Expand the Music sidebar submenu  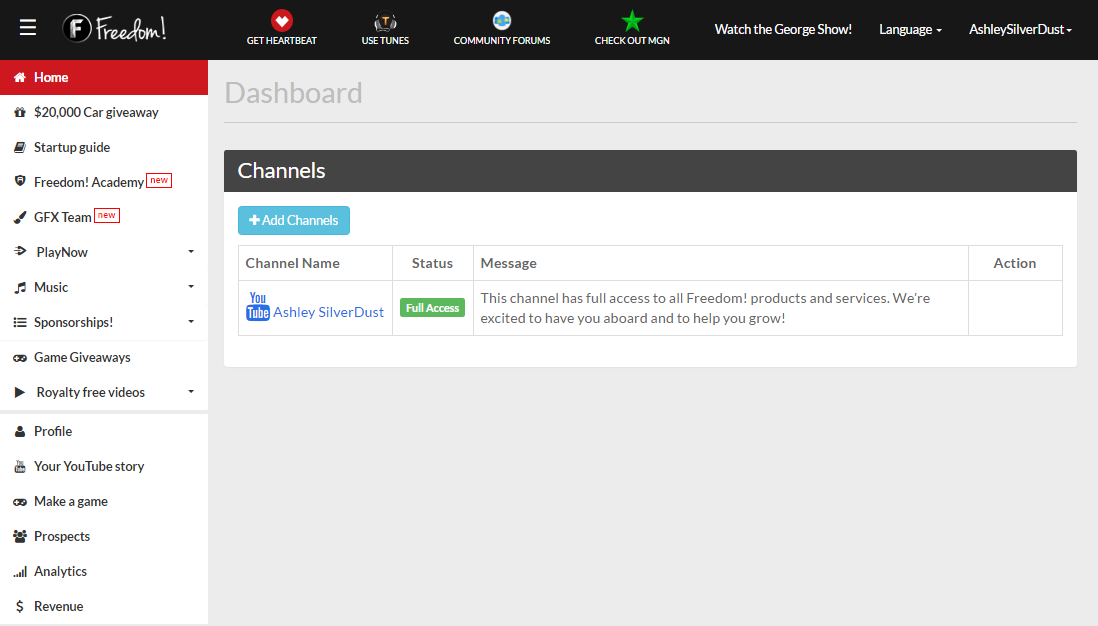pyautogui.click(x=190, y=287)
